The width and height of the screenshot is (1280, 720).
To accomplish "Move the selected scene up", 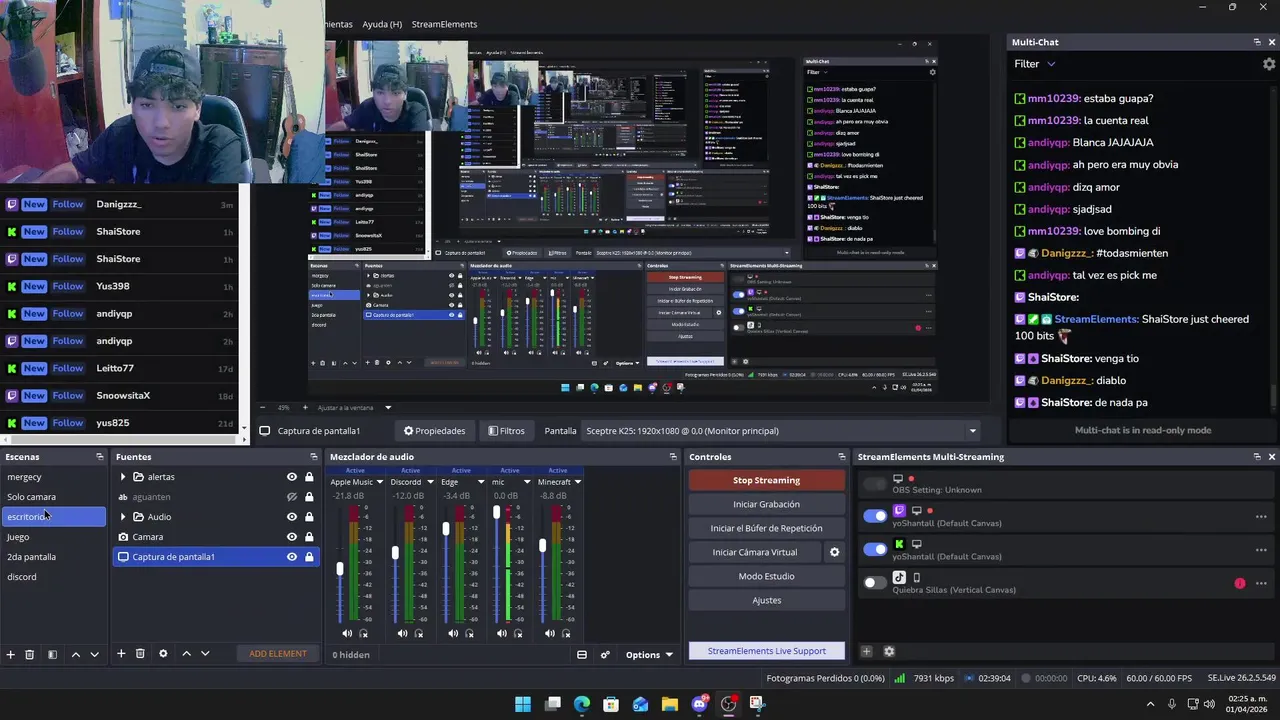I will [x=75, y=654].
